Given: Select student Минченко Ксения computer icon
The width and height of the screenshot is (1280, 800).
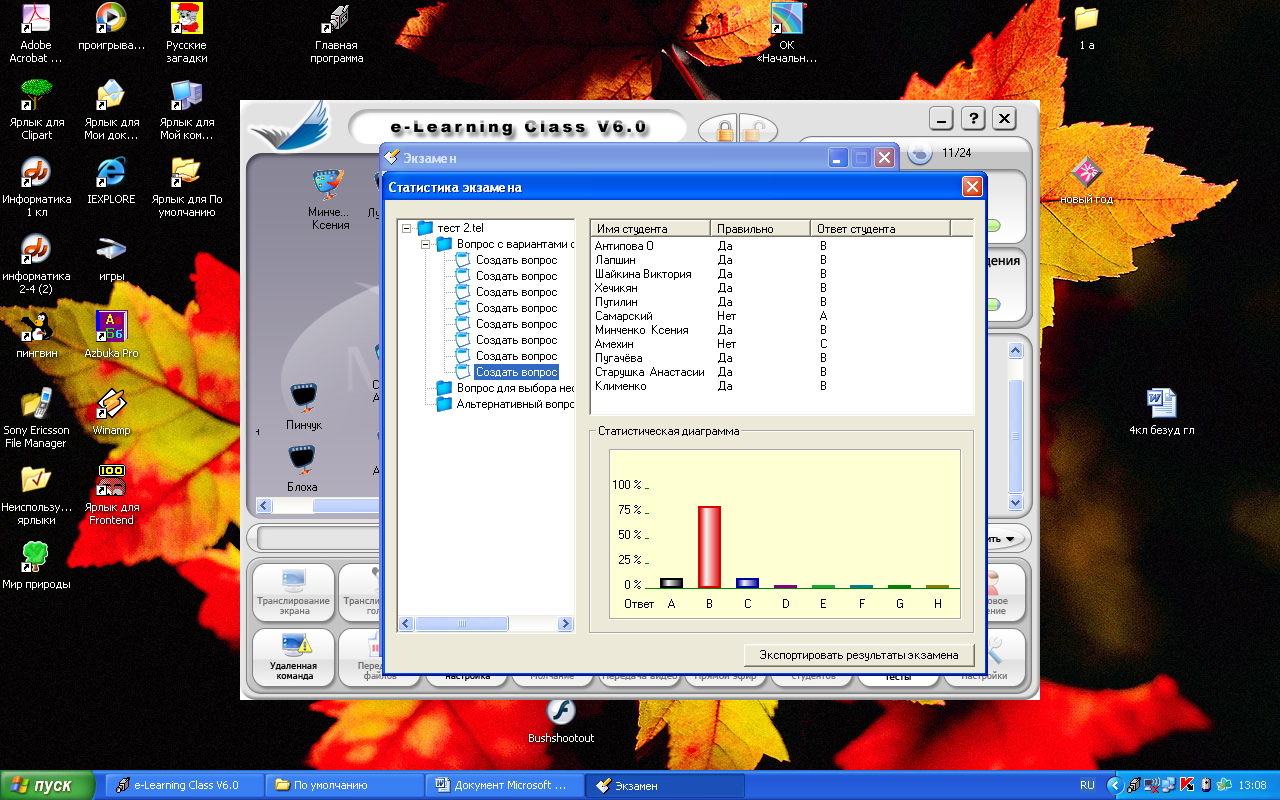Looking at the screenshot, I should pyautogui.click(x=329, y=198).
